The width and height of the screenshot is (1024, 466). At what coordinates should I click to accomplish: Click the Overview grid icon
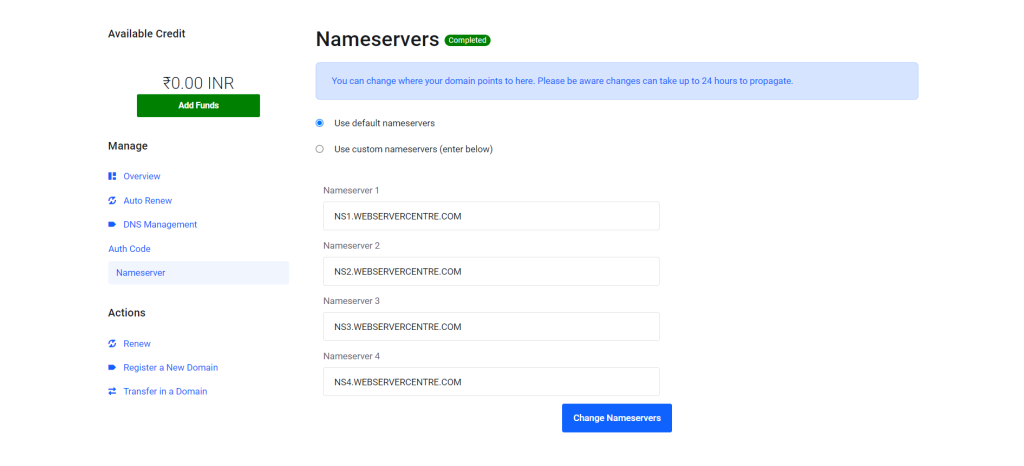point(112,176)
